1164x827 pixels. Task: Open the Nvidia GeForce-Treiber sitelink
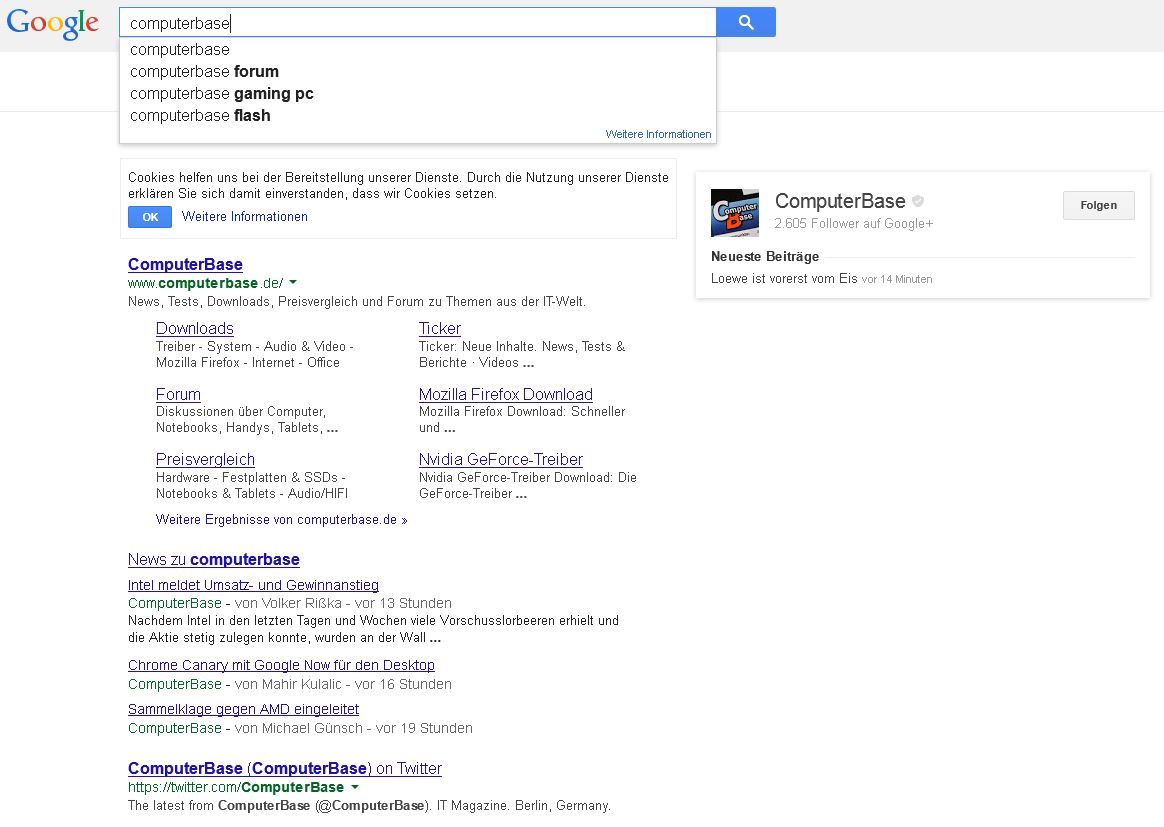coord(501,460)
